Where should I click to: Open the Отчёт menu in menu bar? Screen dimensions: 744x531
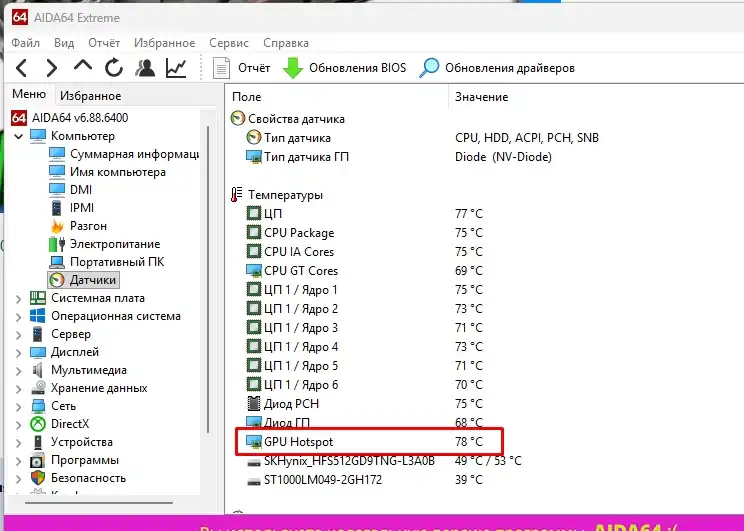pyautogui.click(x=104, y=43)
